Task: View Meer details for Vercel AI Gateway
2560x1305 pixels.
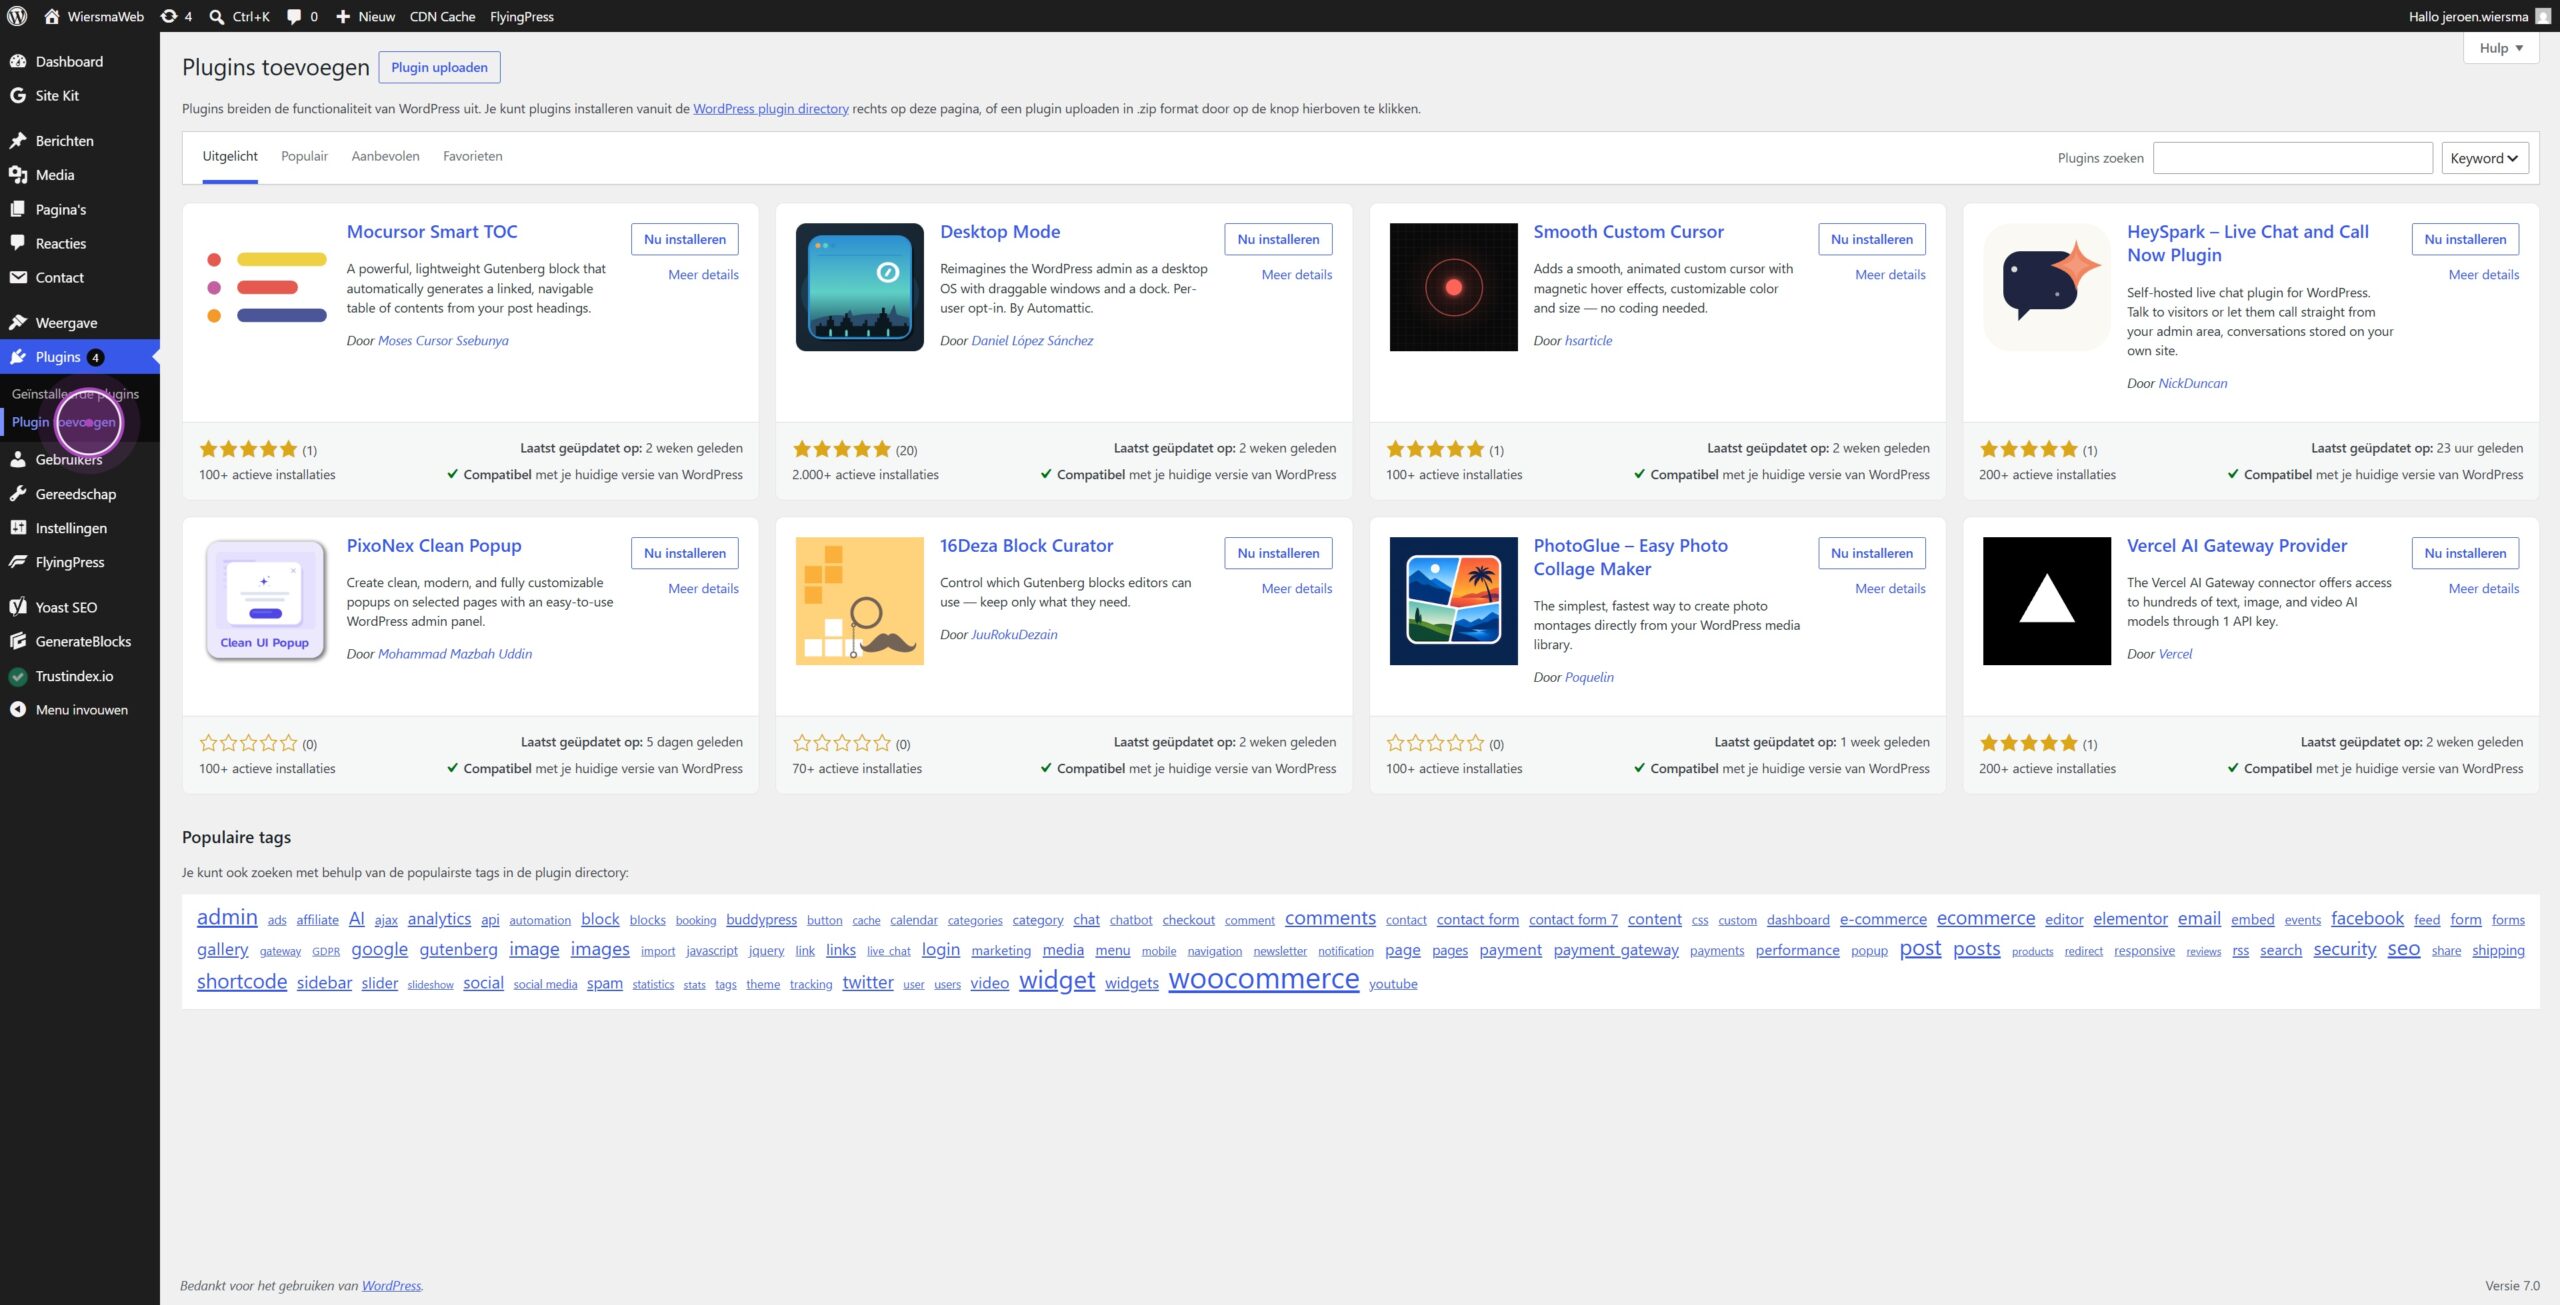Action: coord(2483,588)
